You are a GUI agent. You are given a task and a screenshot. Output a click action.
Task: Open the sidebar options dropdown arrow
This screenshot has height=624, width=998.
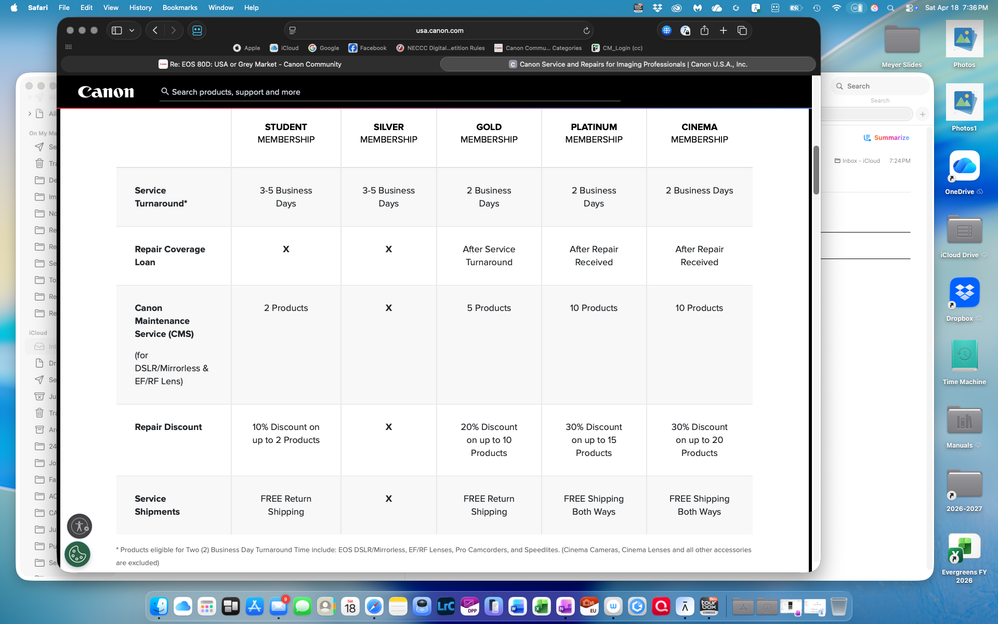point(132,30)
